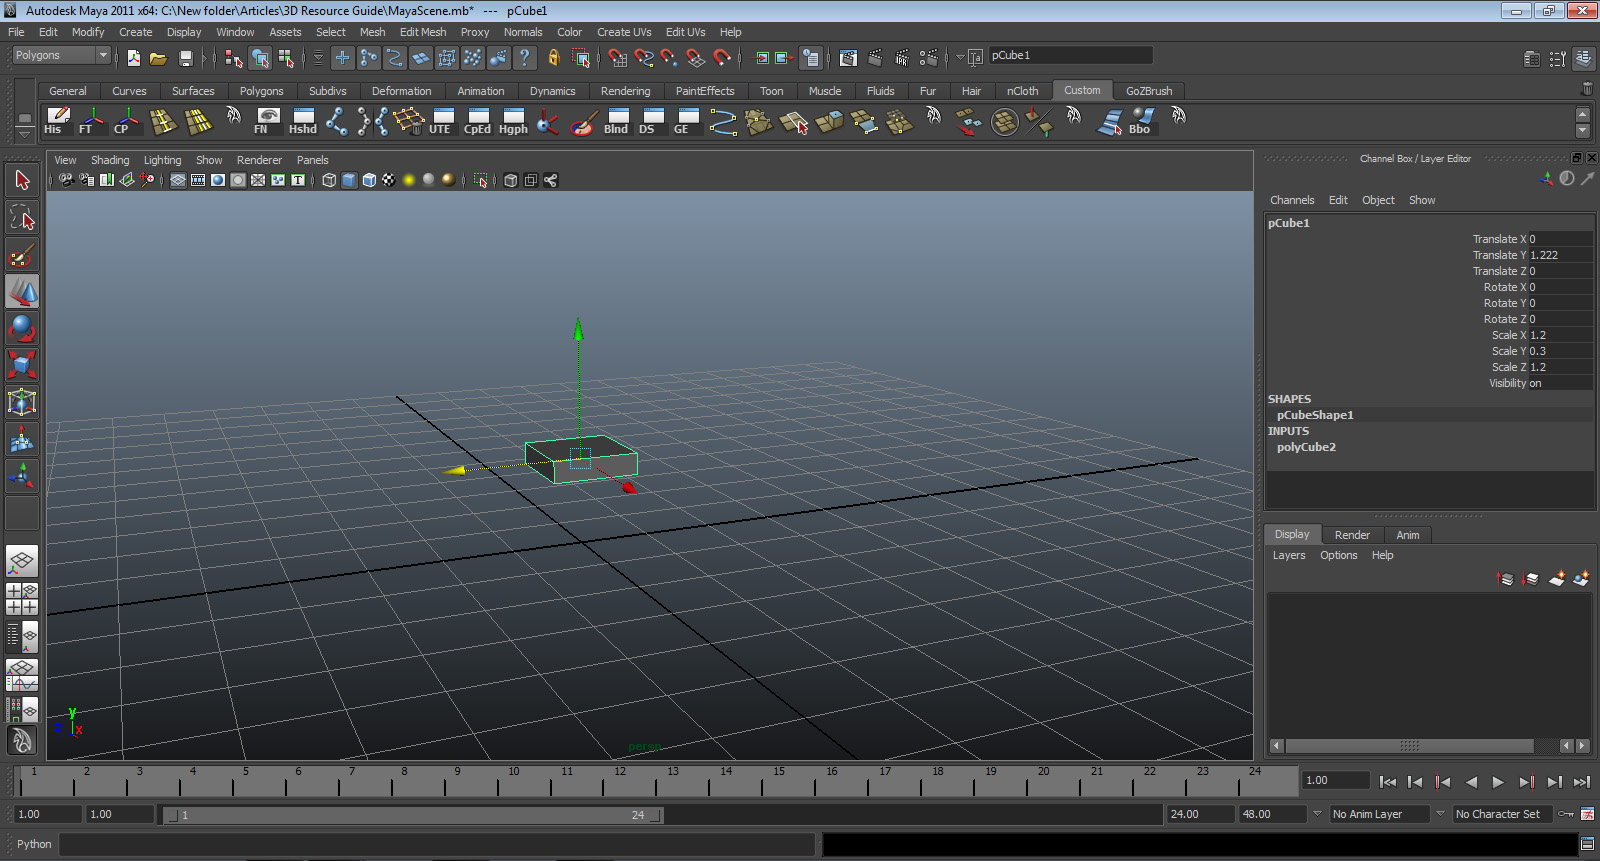The image size is (1600, 861).
Task: Click the play forward button
Action: pos(1497,782)
